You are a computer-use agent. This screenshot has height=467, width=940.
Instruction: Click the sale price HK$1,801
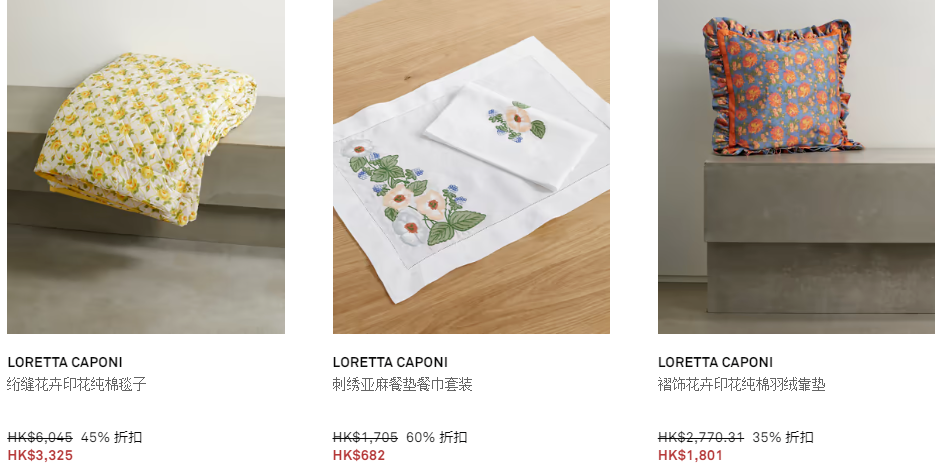tap(690, 455)
